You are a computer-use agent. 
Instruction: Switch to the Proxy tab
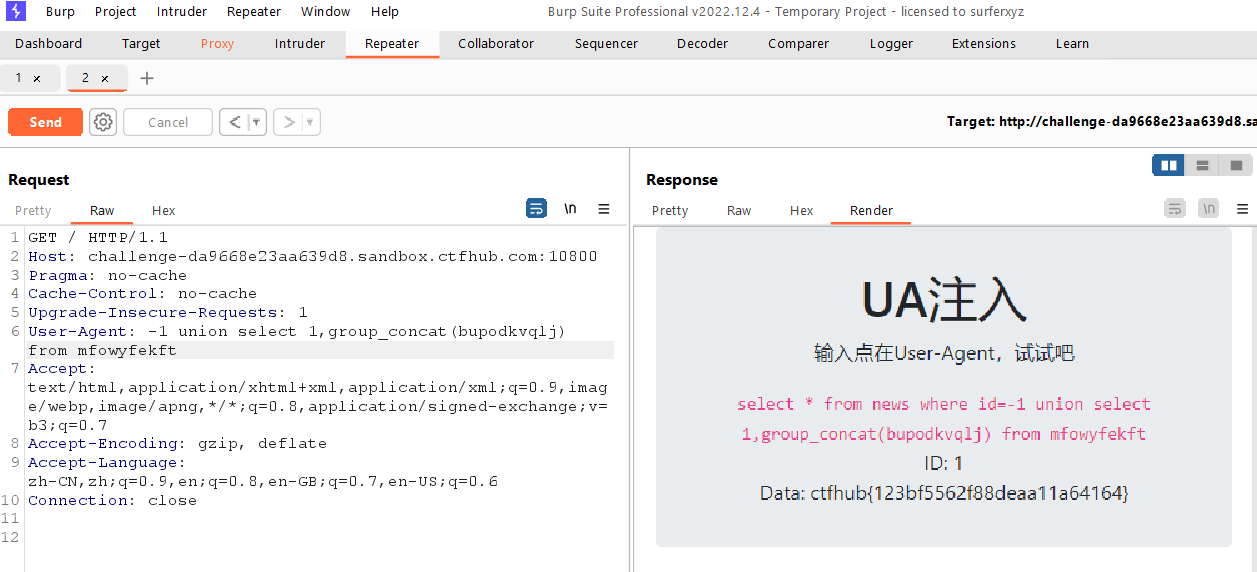(x=217, y=44)
